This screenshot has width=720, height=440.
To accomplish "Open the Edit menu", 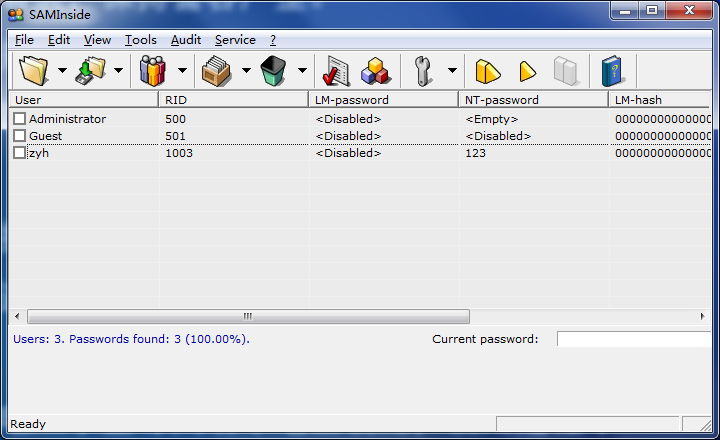I will pyautogui.click(x=59, y=40).
